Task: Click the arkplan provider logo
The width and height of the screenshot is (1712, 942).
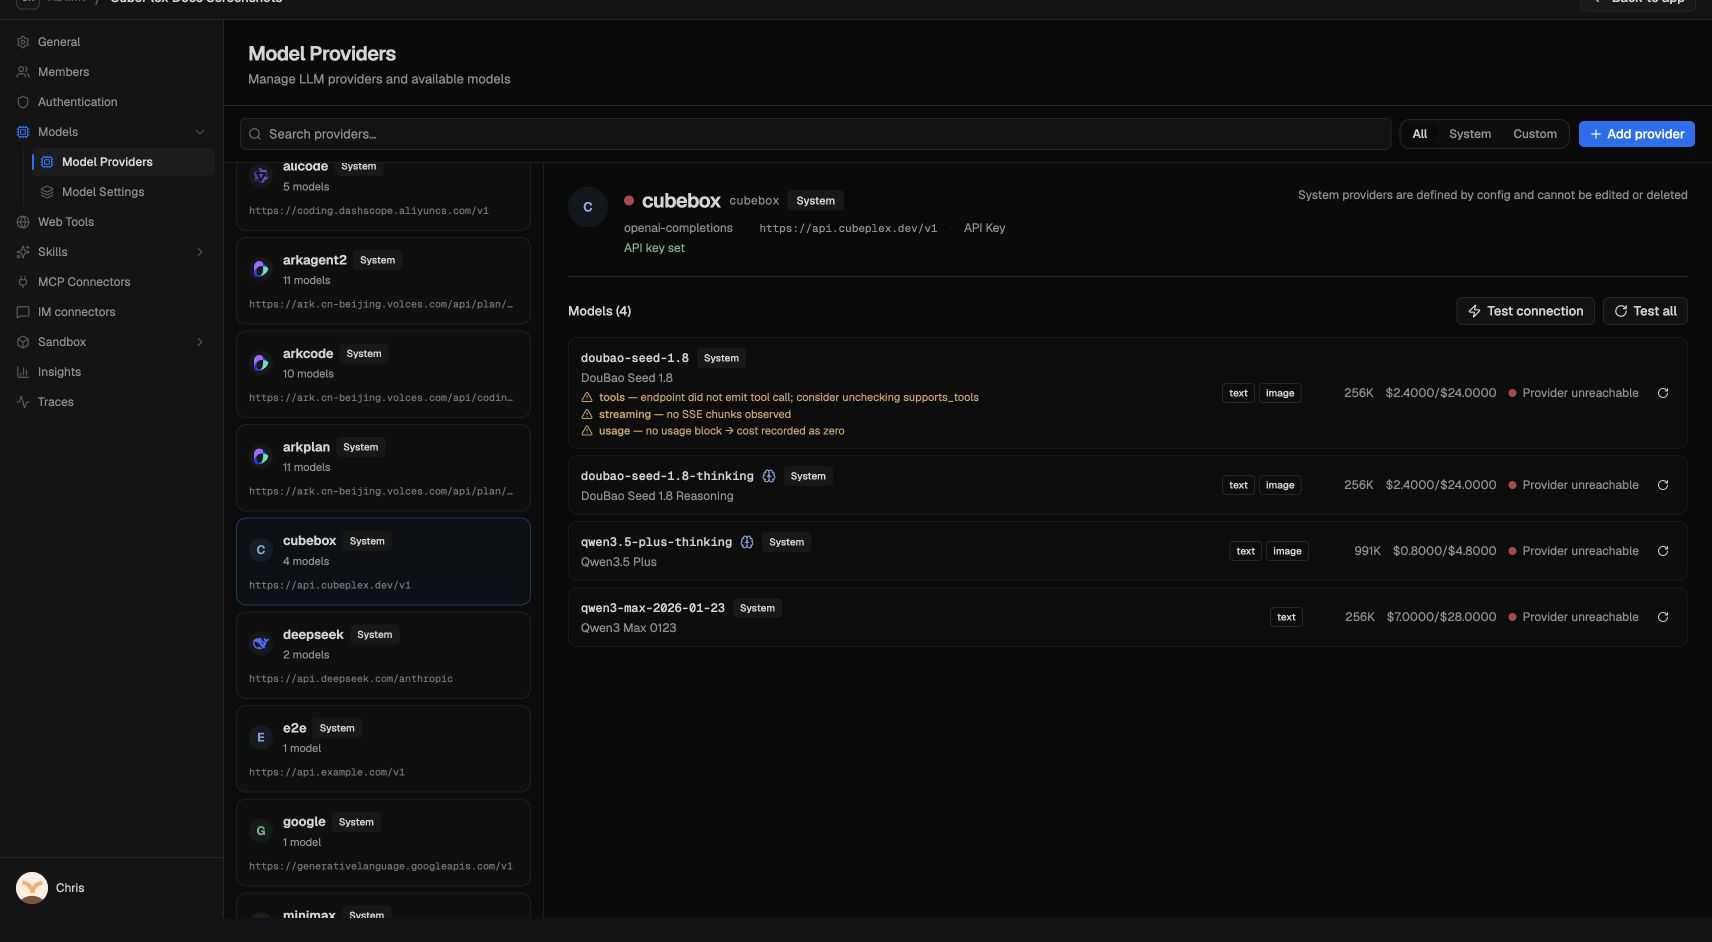Action: (x=261, y=456)
